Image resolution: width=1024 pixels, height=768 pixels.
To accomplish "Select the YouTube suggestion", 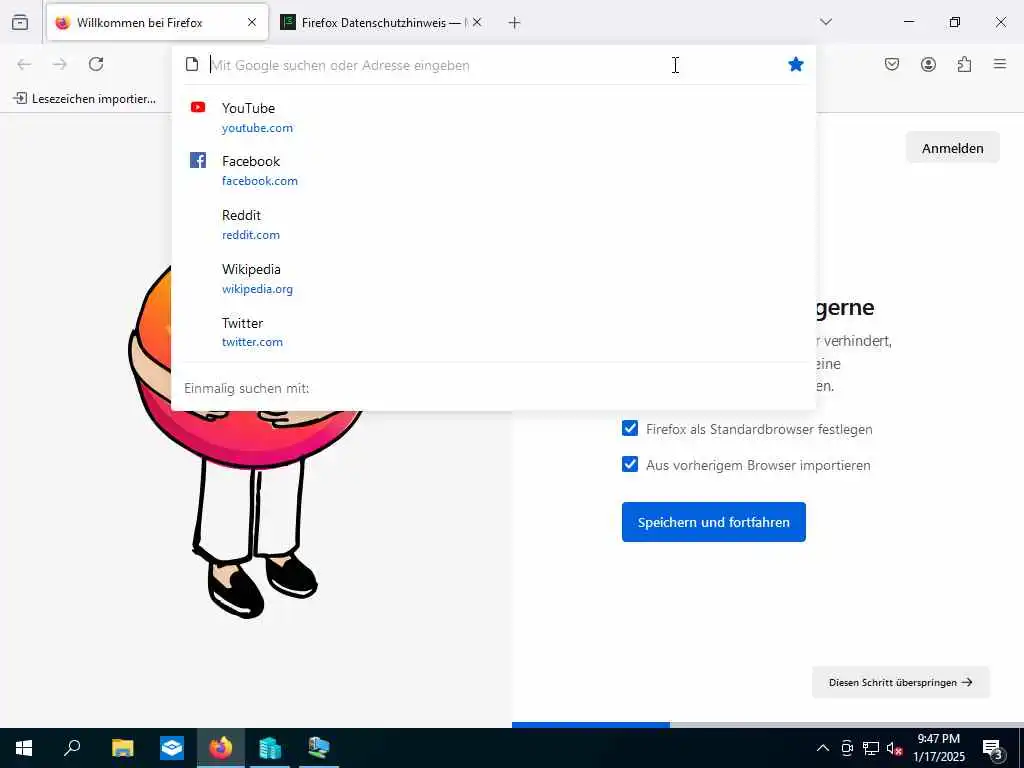I will click(x=494, y=118).
